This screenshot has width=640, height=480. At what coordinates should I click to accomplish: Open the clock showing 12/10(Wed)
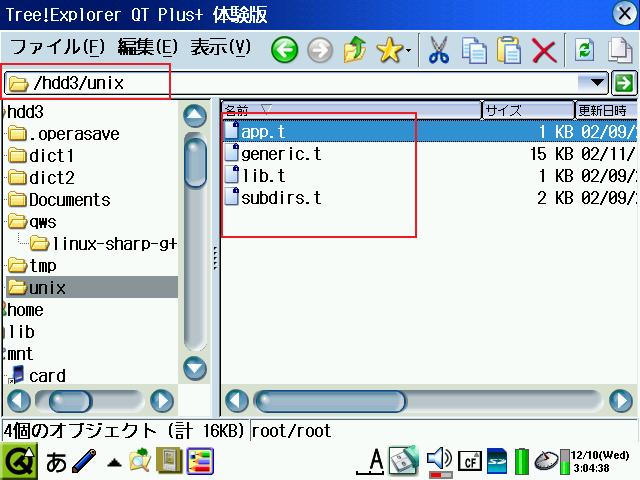(x=600, y=461)
